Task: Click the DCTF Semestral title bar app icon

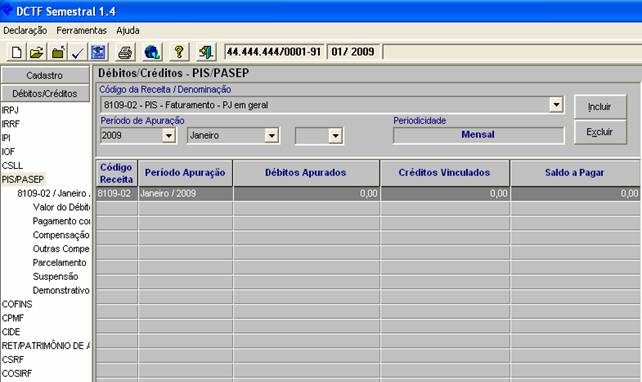Action: [x=7, y=9]
